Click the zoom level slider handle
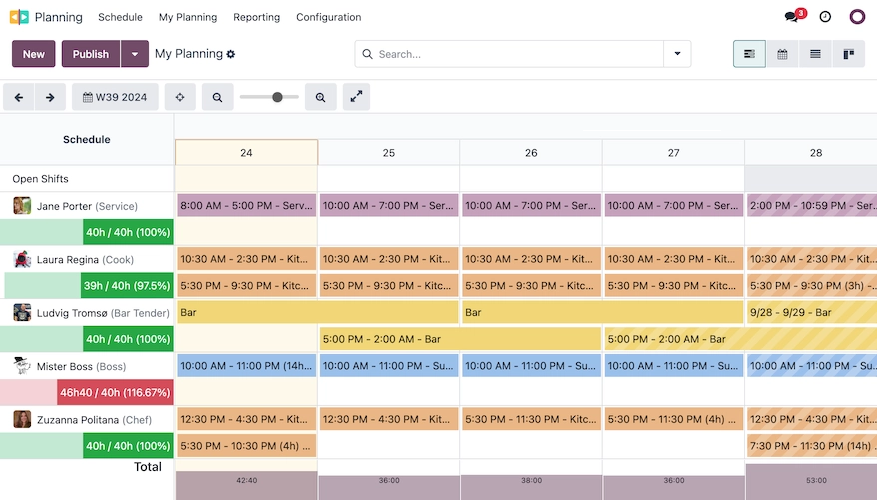 277,97
